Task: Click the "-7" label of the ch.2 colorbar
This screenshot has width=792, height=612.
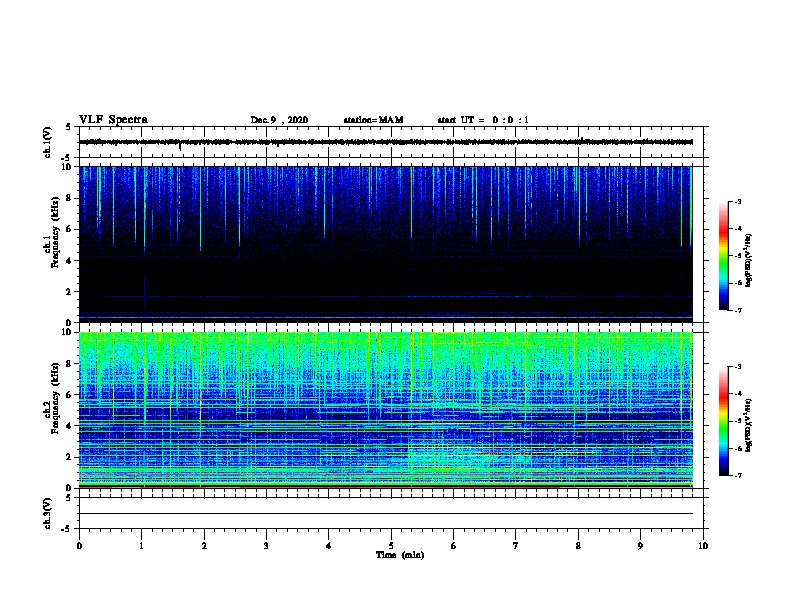Action: coord(737,475)
